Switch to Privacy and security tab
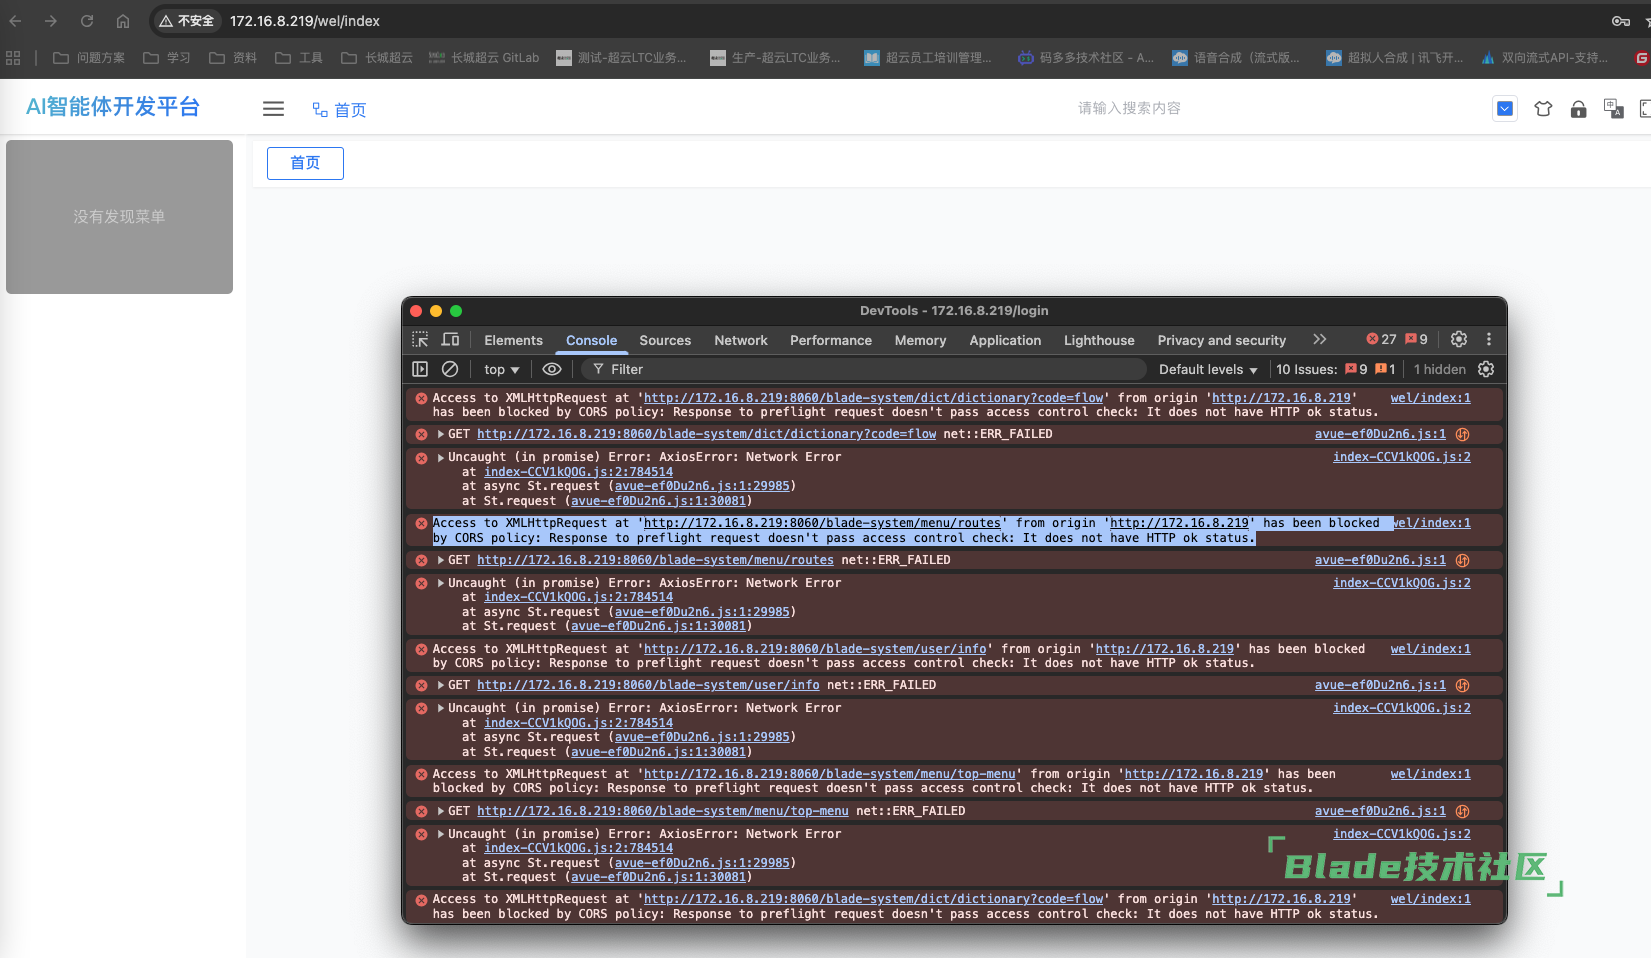The width and height of the screenshot is (1651, 958). pyautogui.click(x=1222, y=340)
